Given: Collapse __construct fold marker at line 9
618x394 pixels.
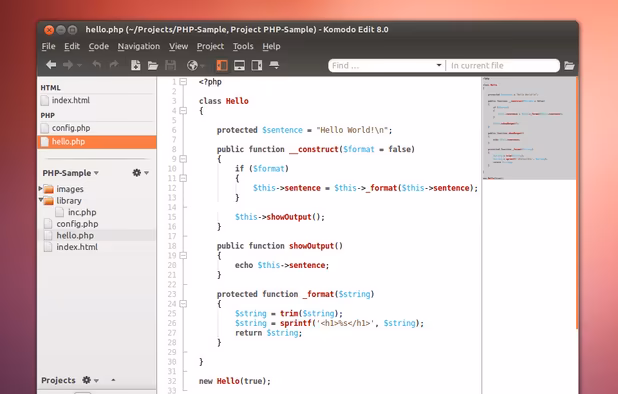Looking at the screenshot, I should click(183, 159).
